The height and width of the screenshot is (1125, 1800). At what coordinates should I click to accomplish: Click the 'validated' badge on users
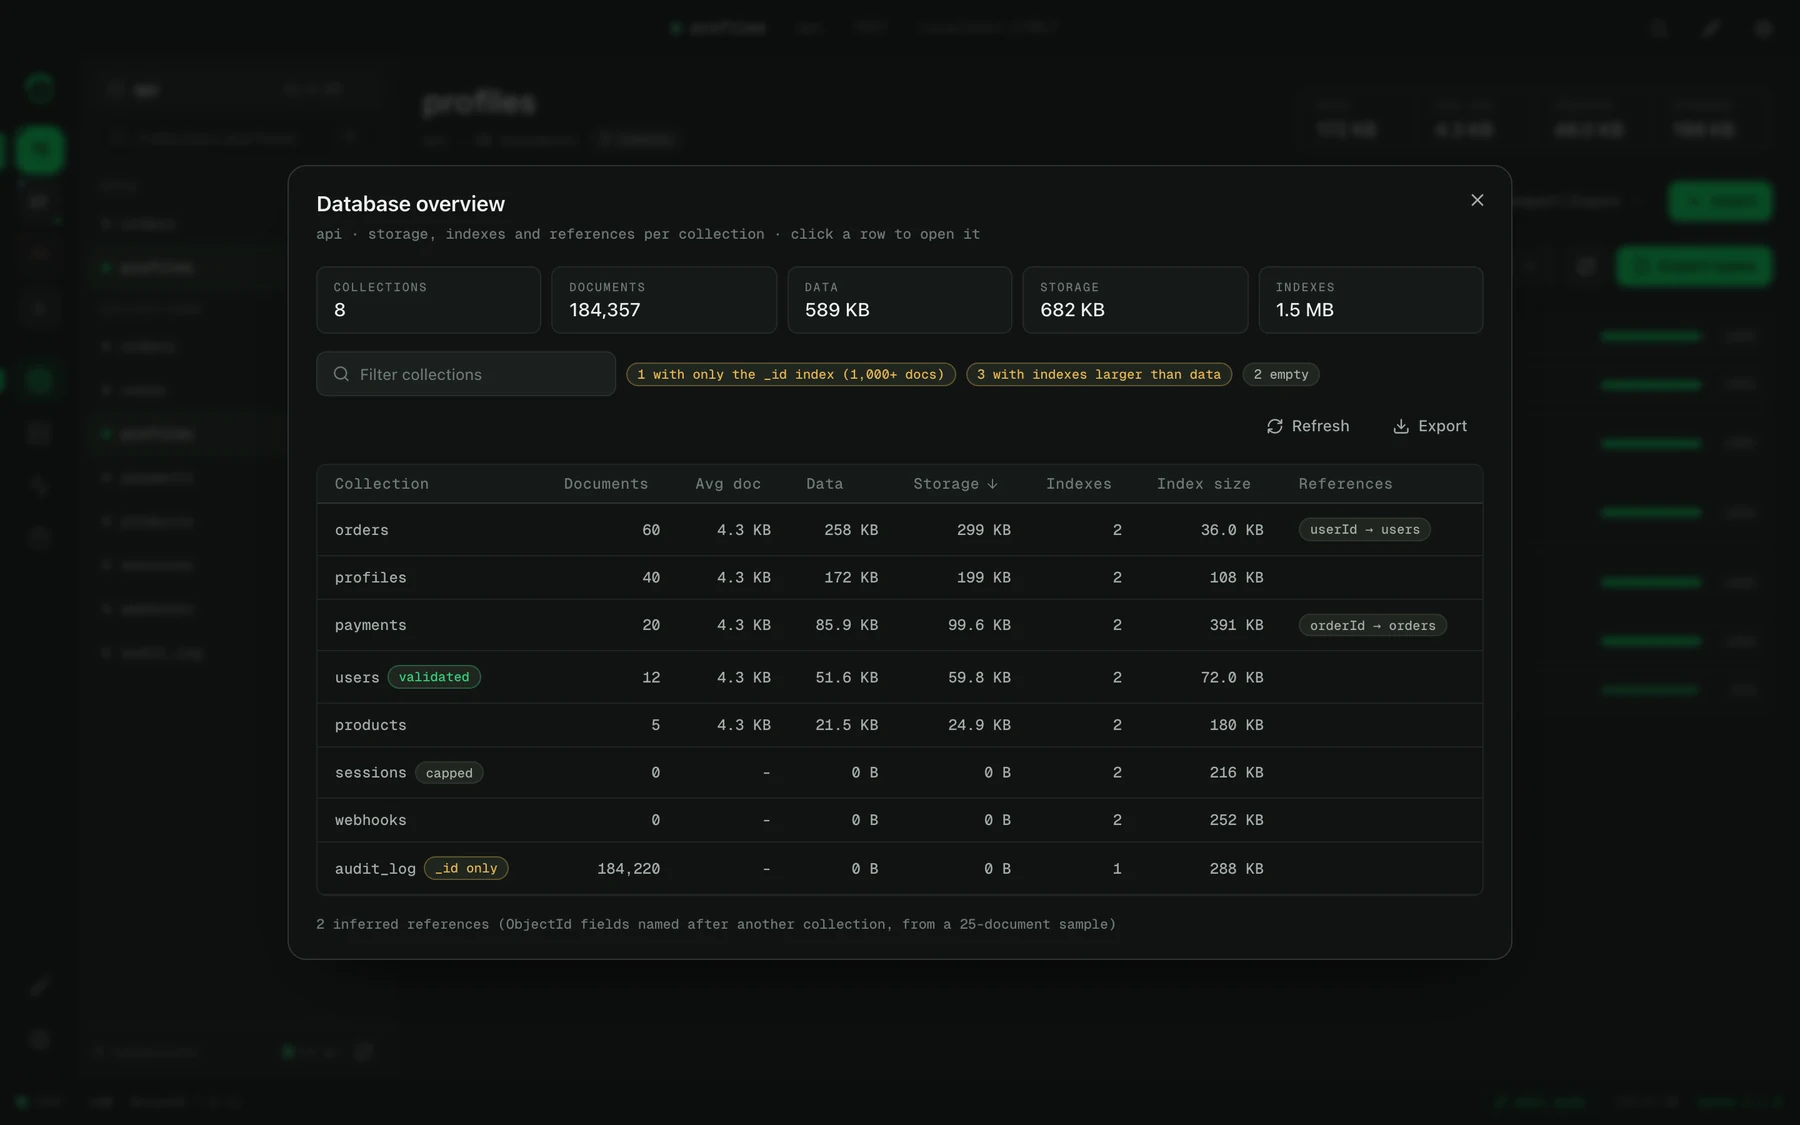[434, 677]
